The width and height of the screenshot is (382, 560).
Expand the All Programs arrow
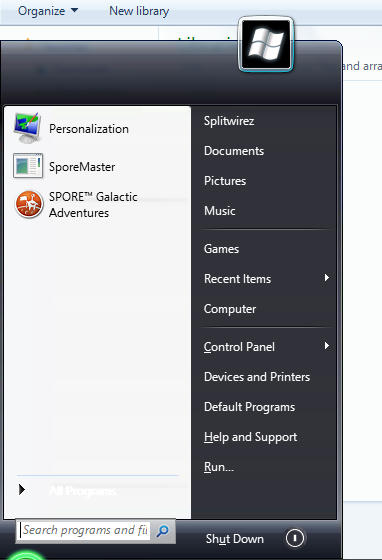click(22, 489)
